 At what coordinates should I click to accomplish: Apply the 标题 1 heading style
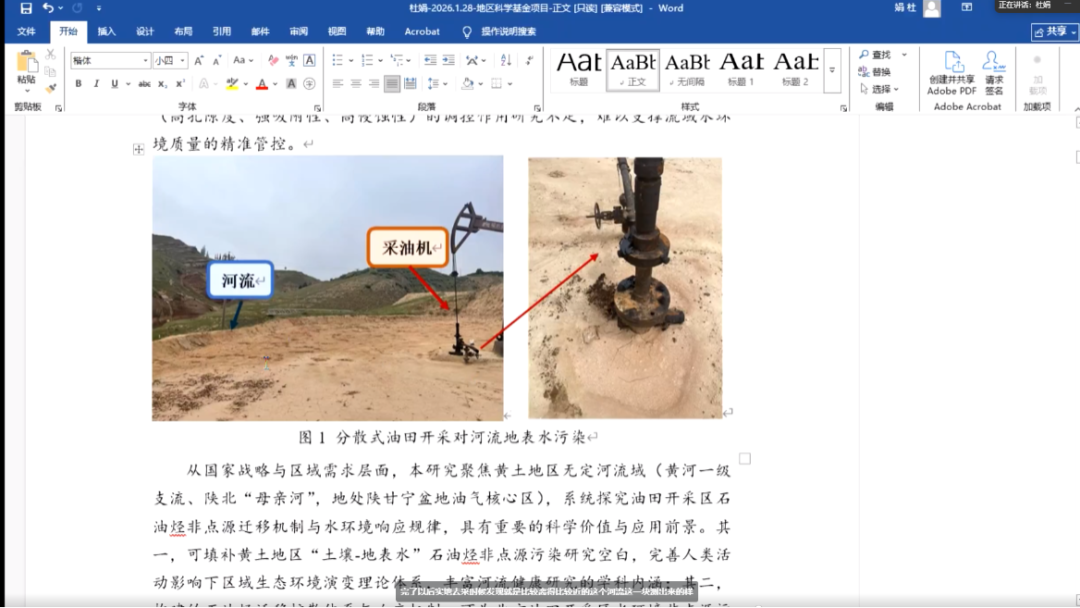(x=741, y=70)
